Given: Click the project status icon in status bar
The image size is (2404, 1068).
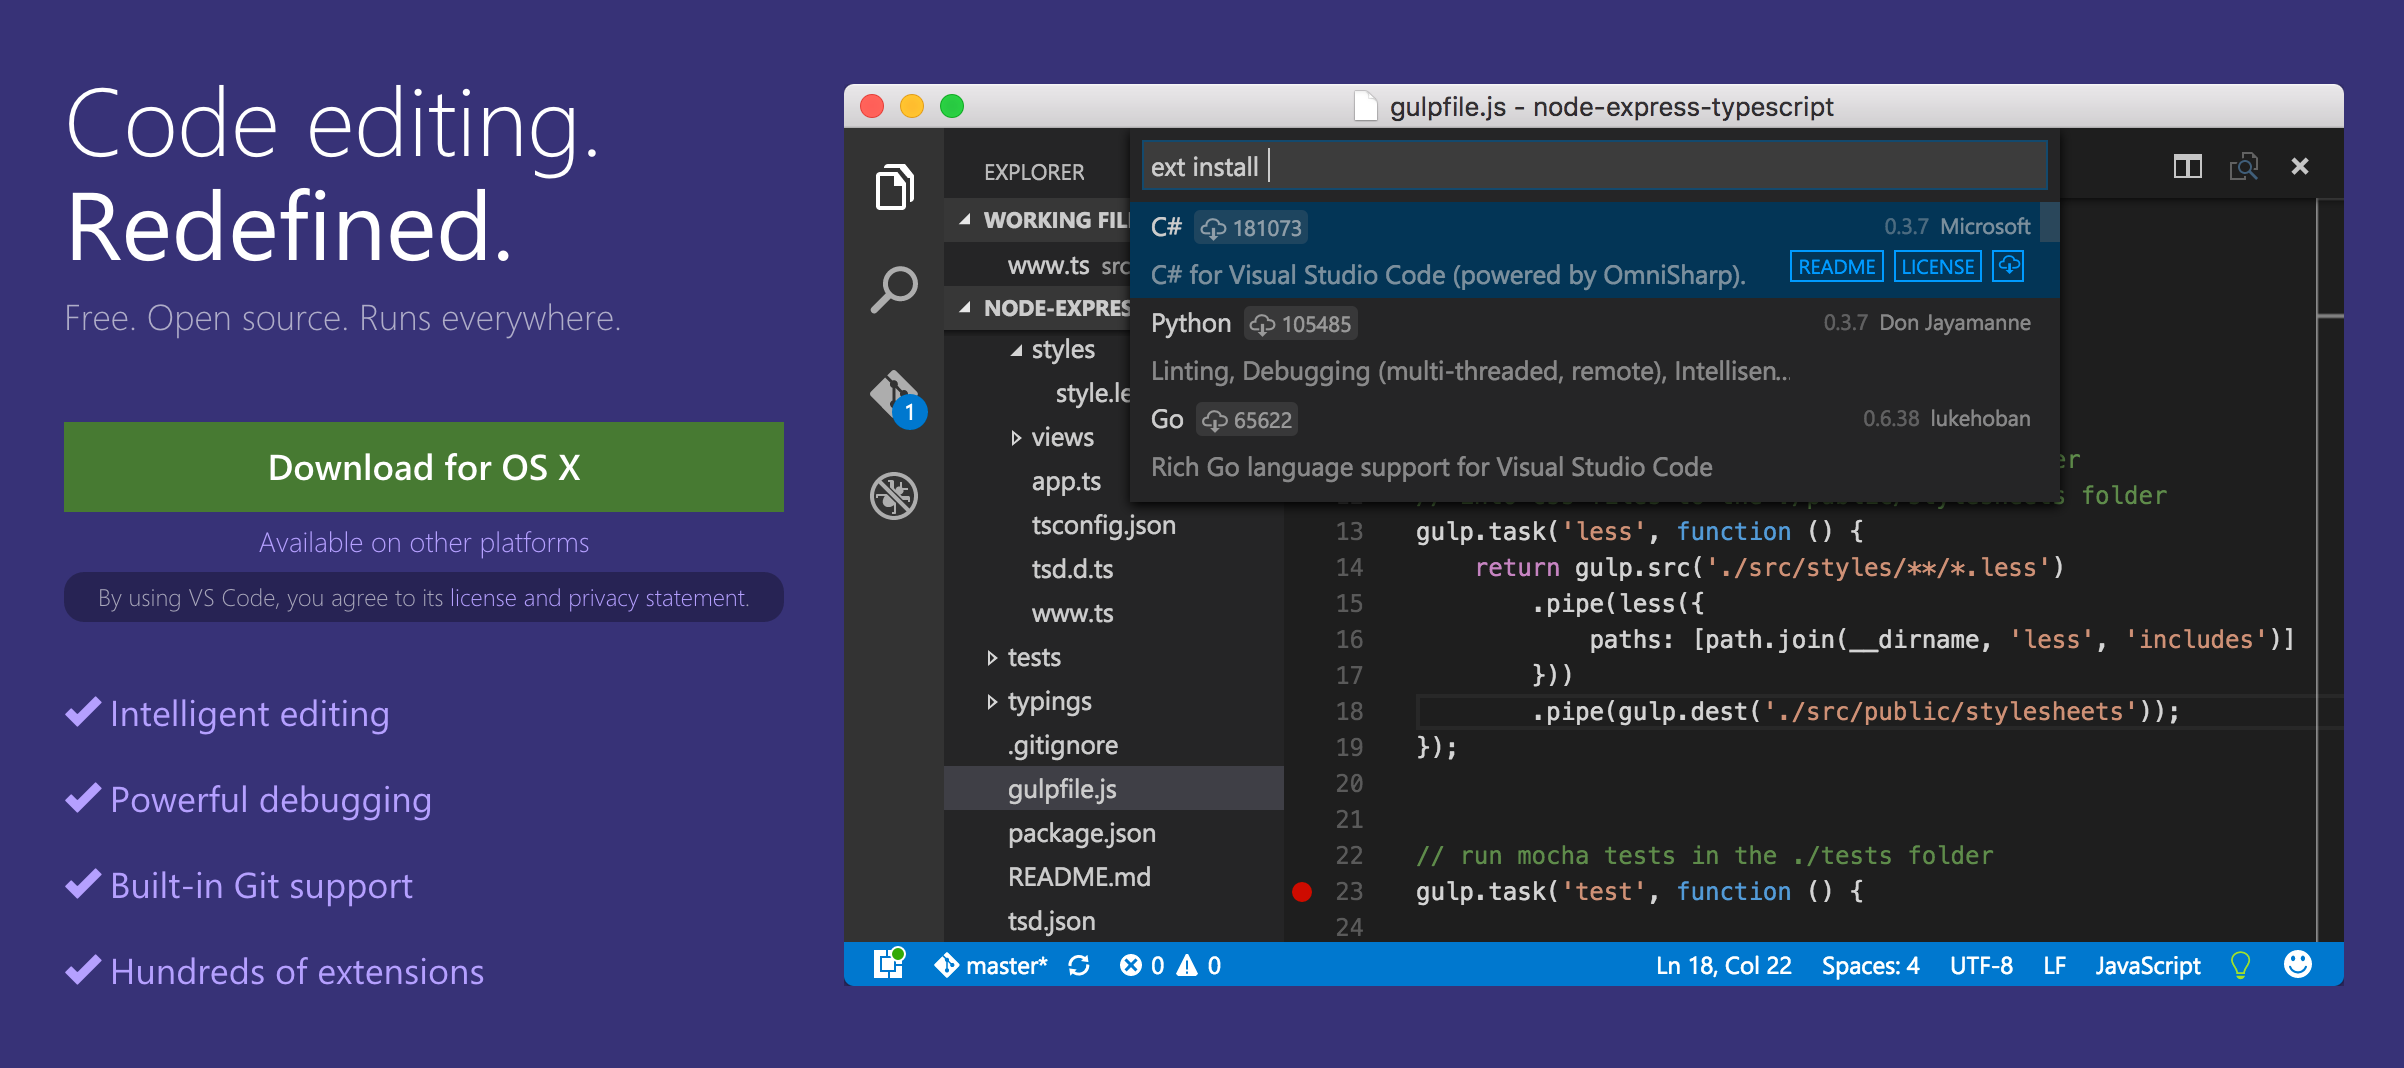Looking at the screenshot, I should (x=889, y=964).
